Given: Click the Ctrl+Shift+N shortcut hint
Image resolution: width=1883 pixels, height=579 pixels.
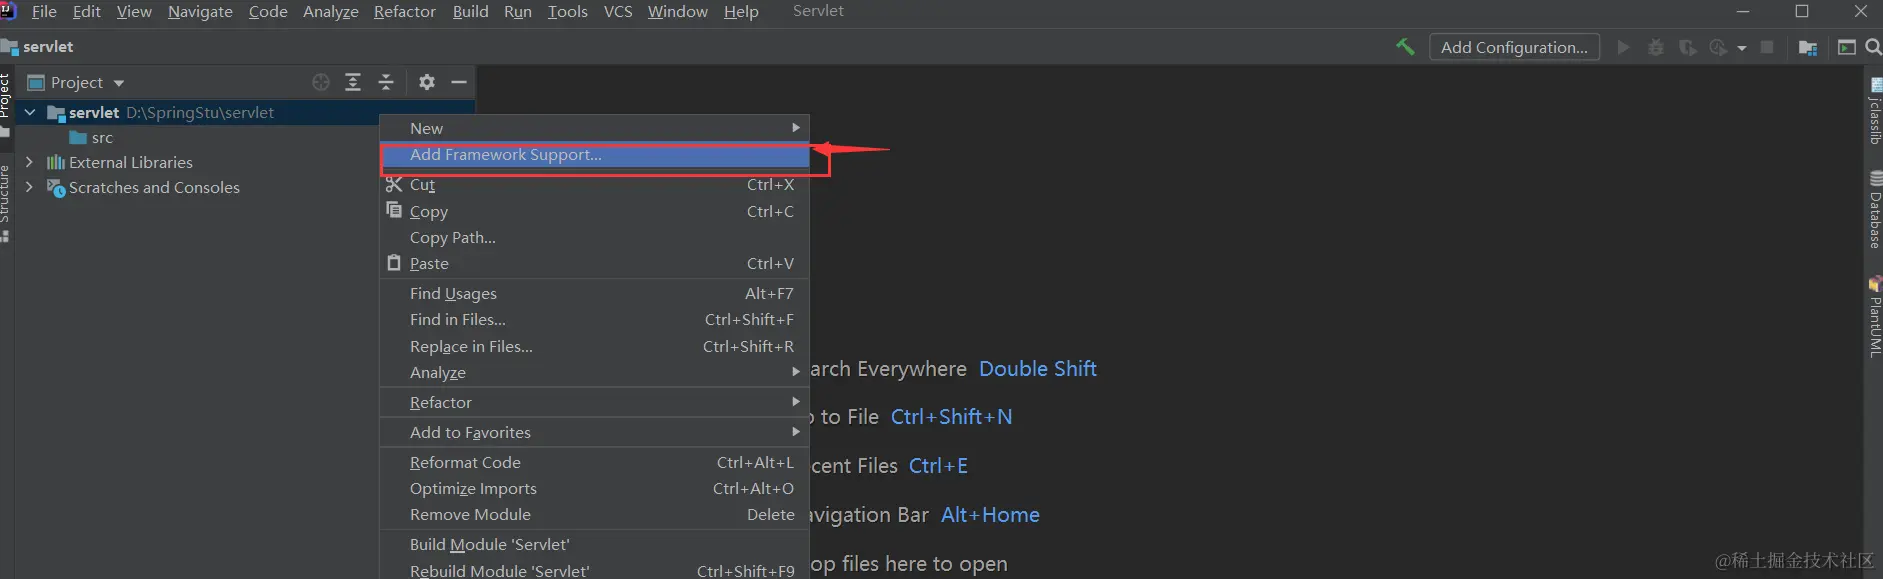Looking at the screenshot, I should [x=951, y=416].
